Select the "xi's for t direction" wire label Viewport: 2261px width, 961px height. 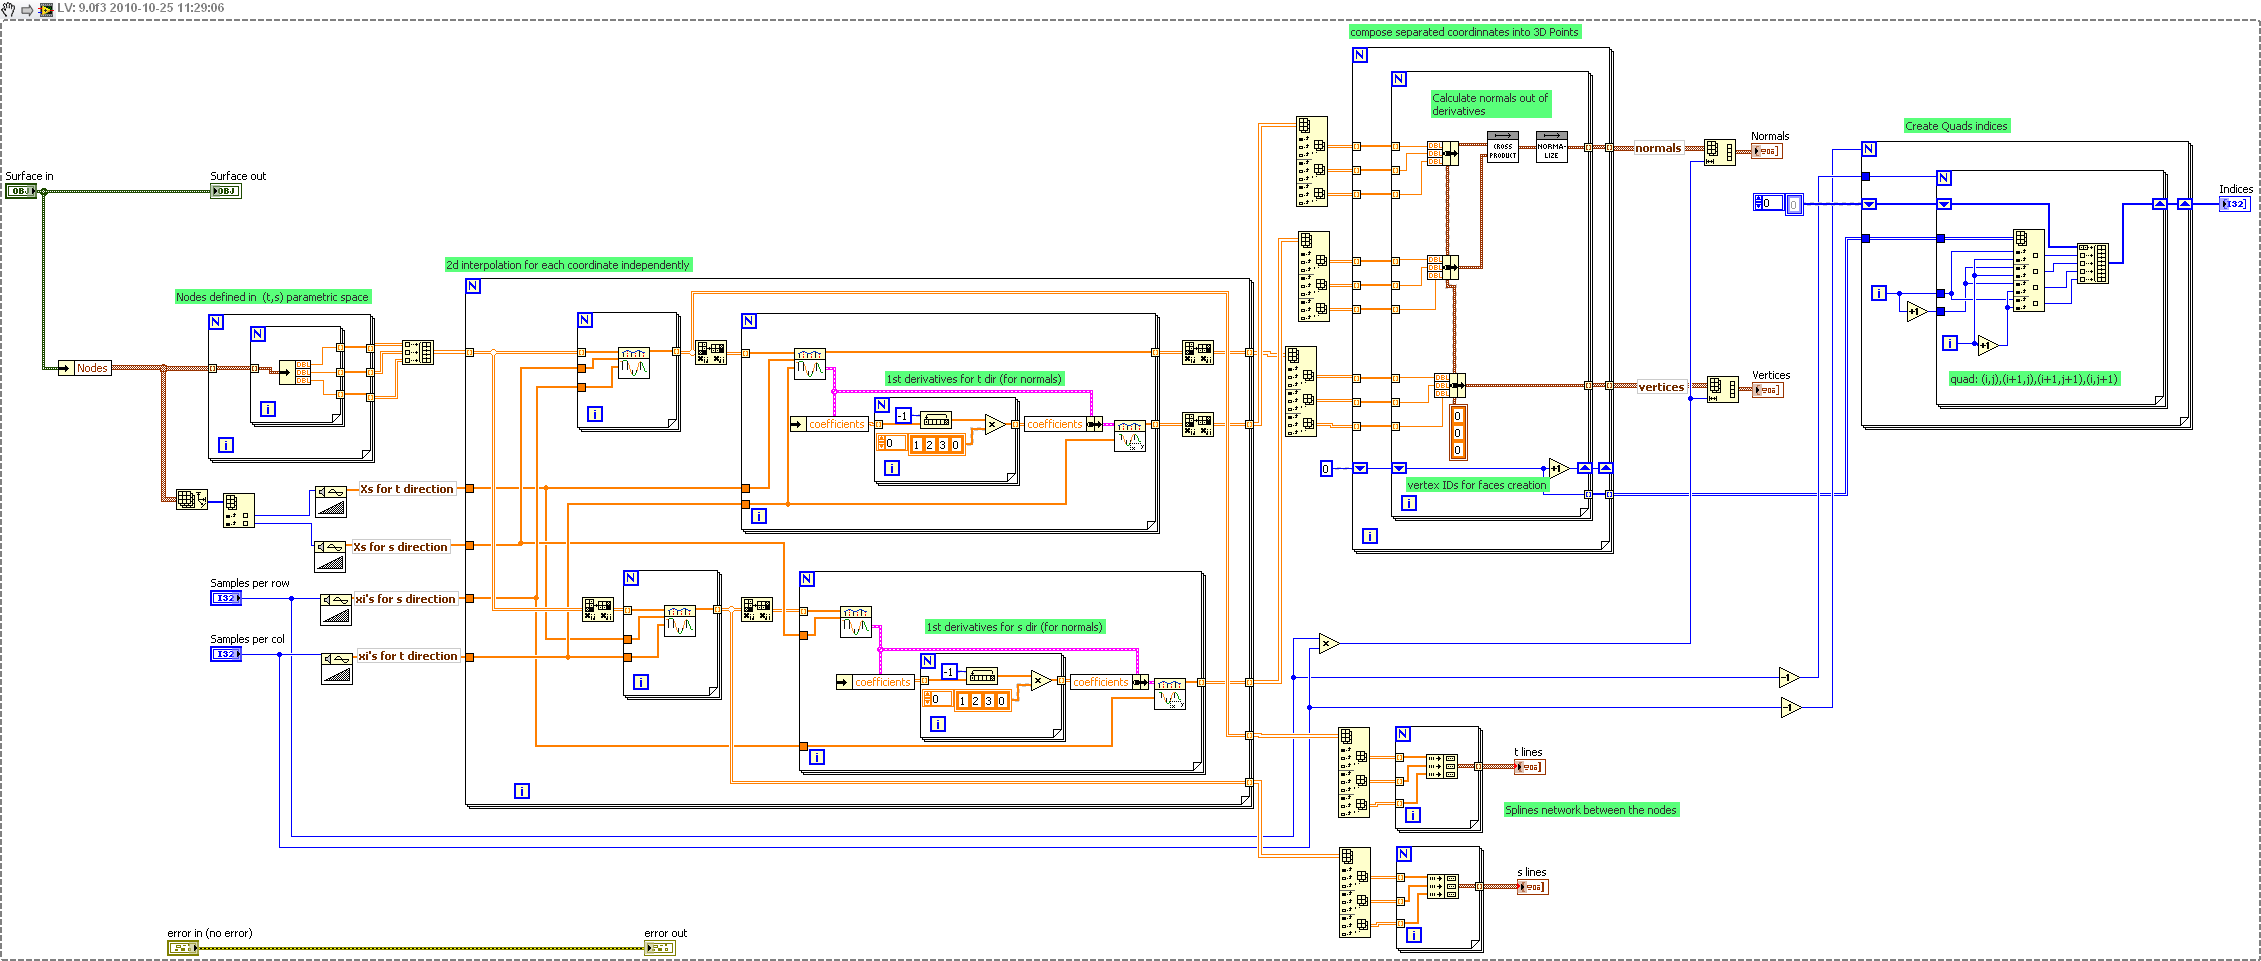click(x=408, y=656)
